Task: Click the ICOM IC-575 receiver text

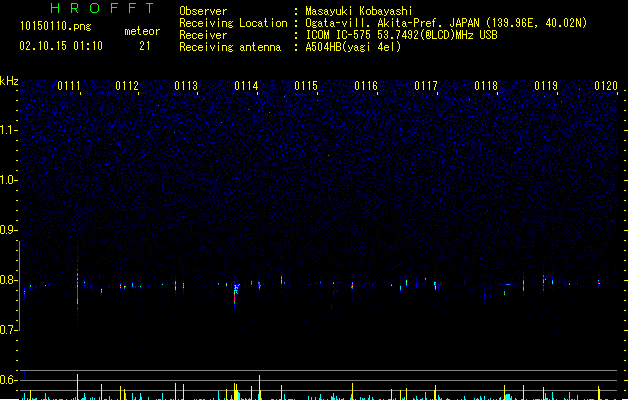Action: coord(401,35)
